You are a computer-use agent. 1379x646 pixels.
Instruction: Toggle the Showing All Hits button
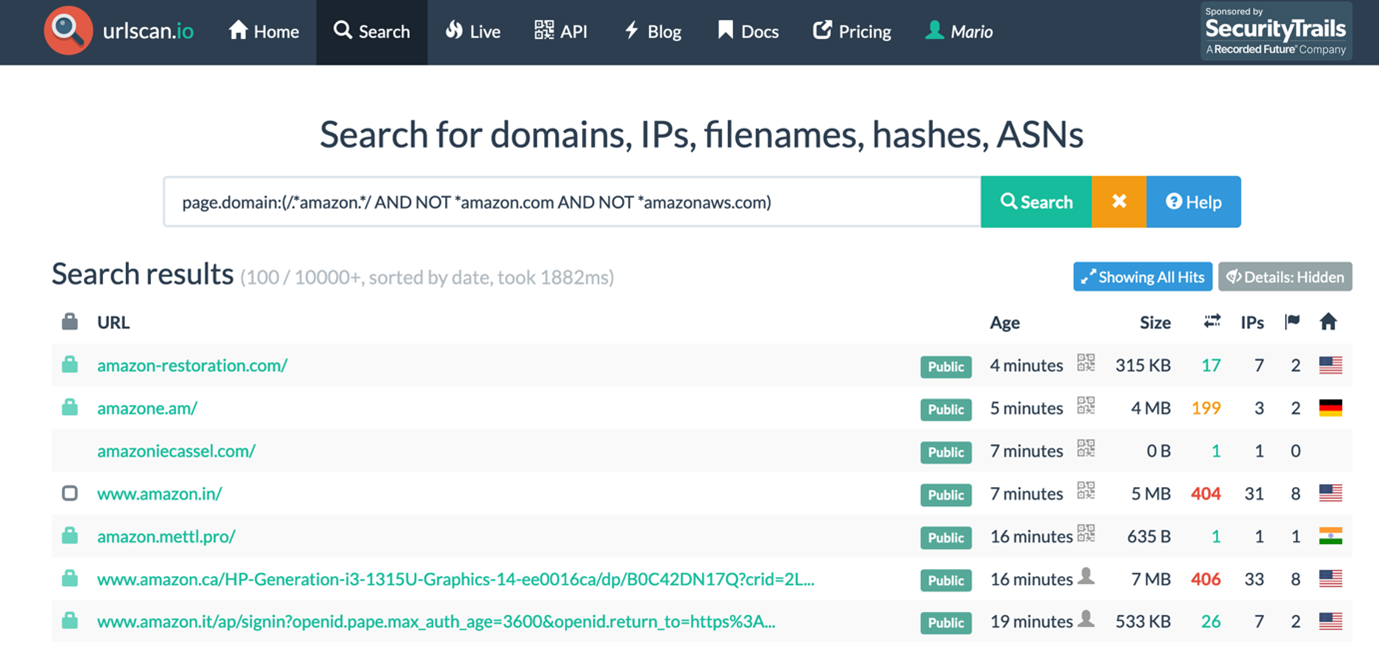1143,277
